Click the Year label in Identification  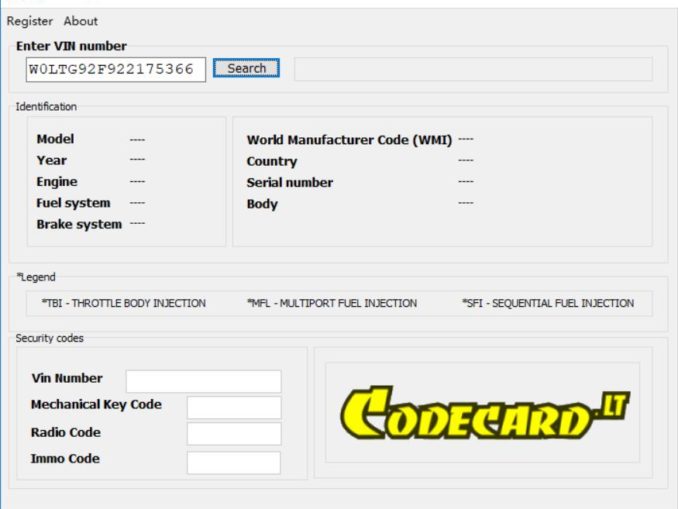click(51, 160)
